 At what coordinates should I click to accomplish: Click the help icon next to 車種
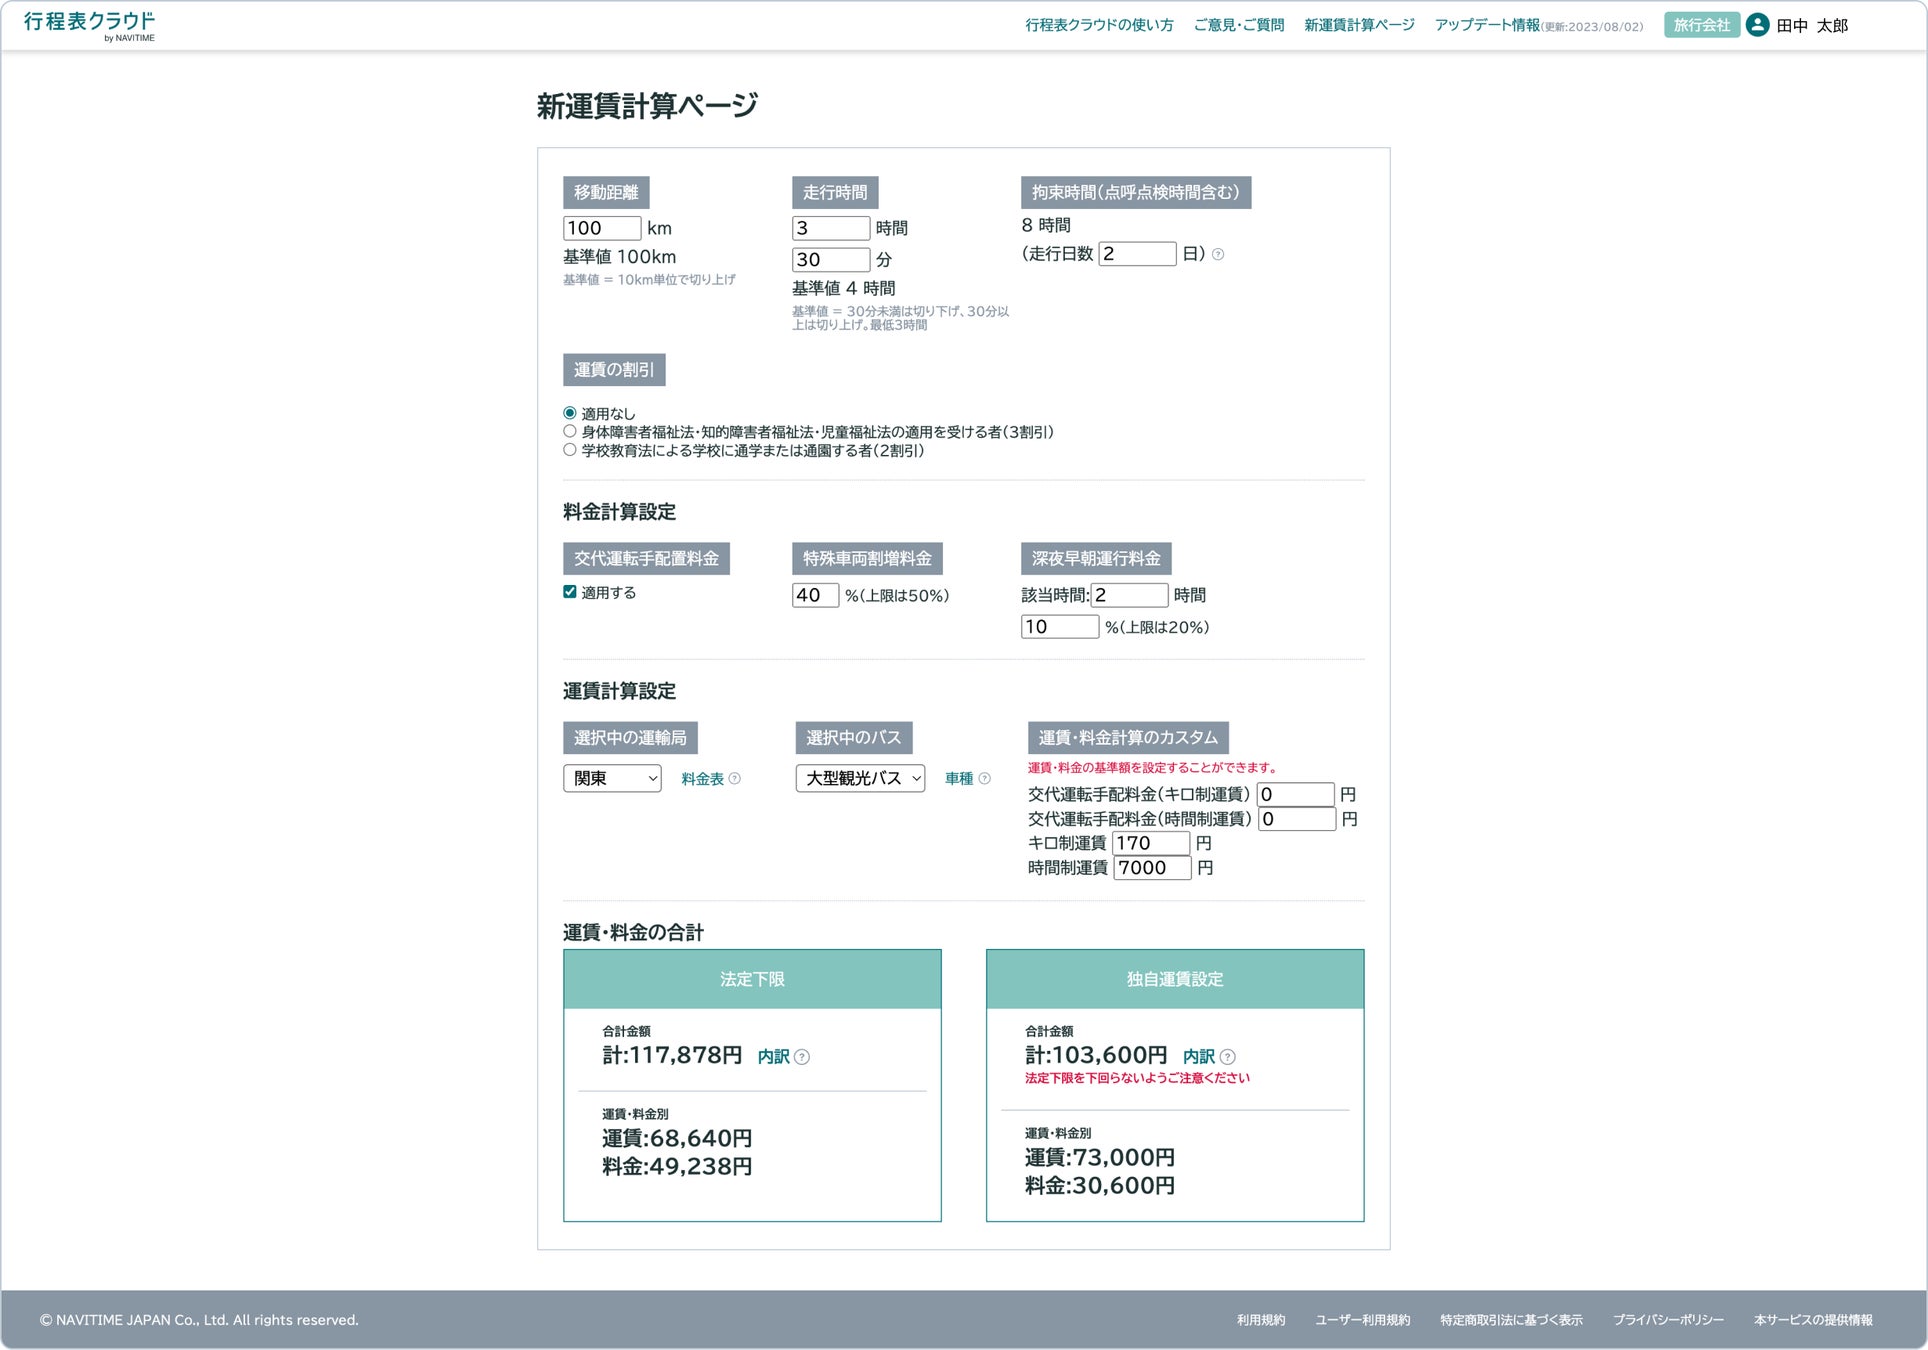984,779
